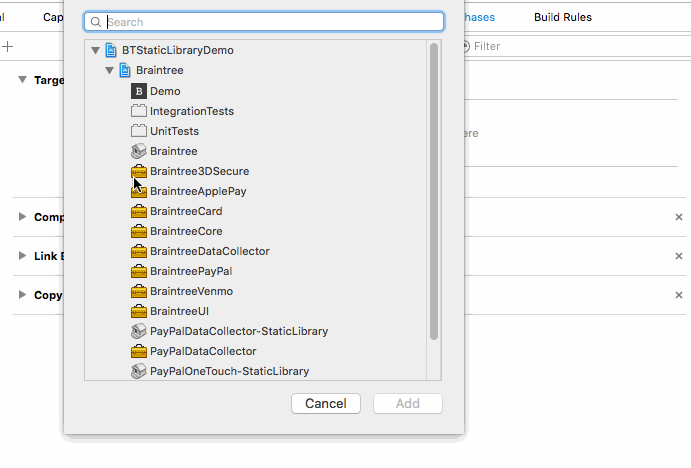The image size is (691, 468).
Task: Select the PayPalOneTouch-StaticLibrary label
Action: tap(229, 371)
